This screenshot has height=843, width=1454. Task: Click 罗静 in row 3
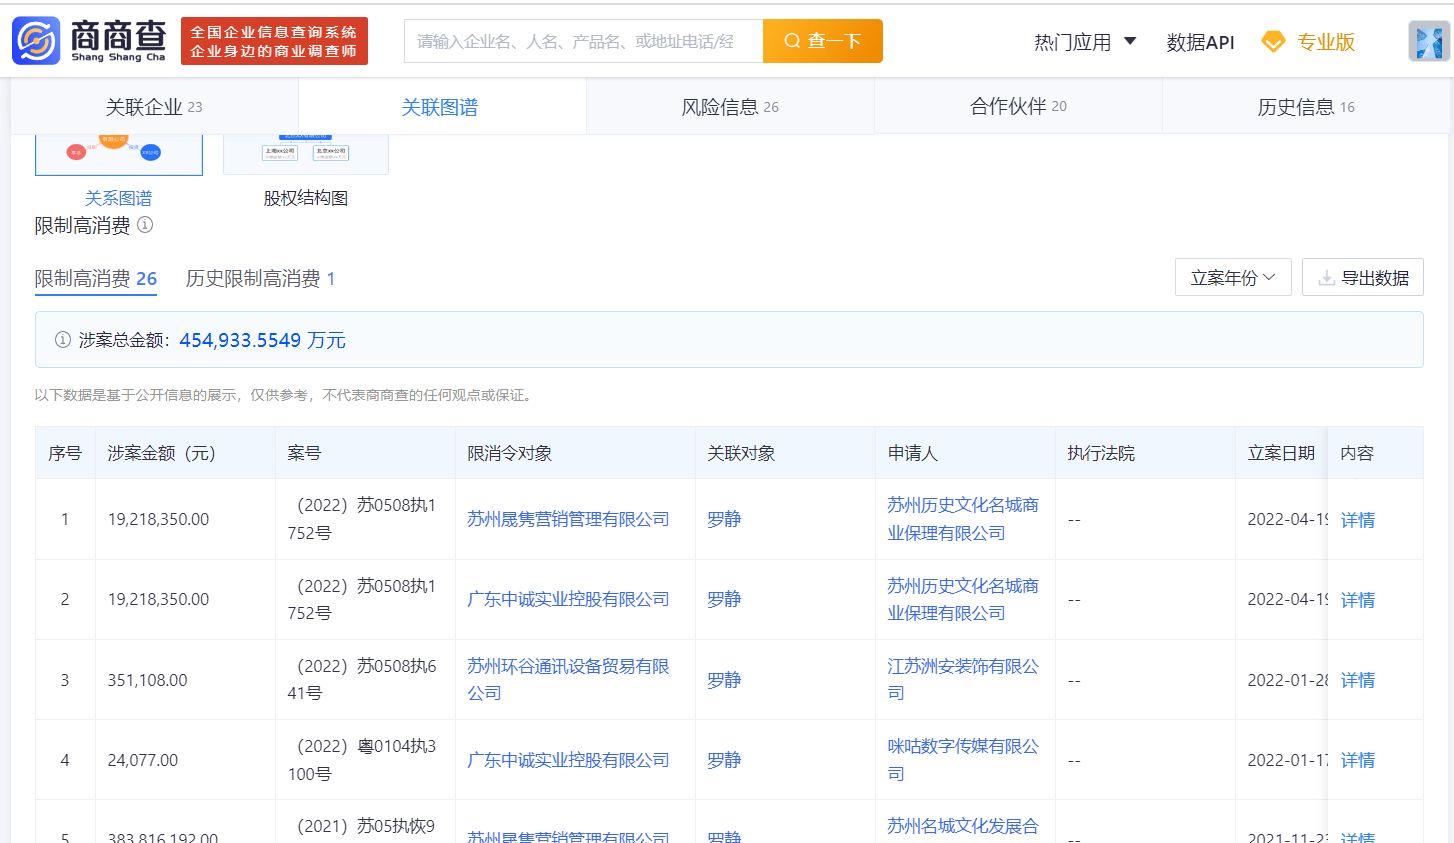[x=724, y=680]
